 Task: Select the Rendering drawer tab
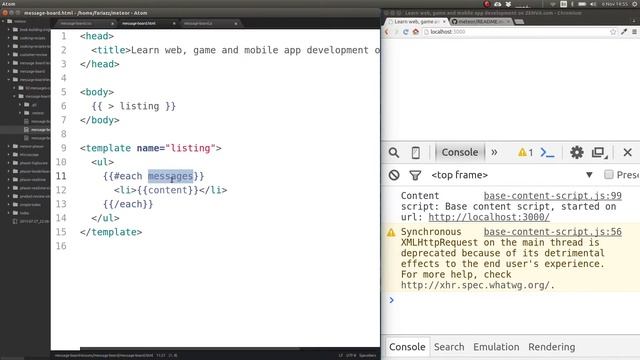551,347
